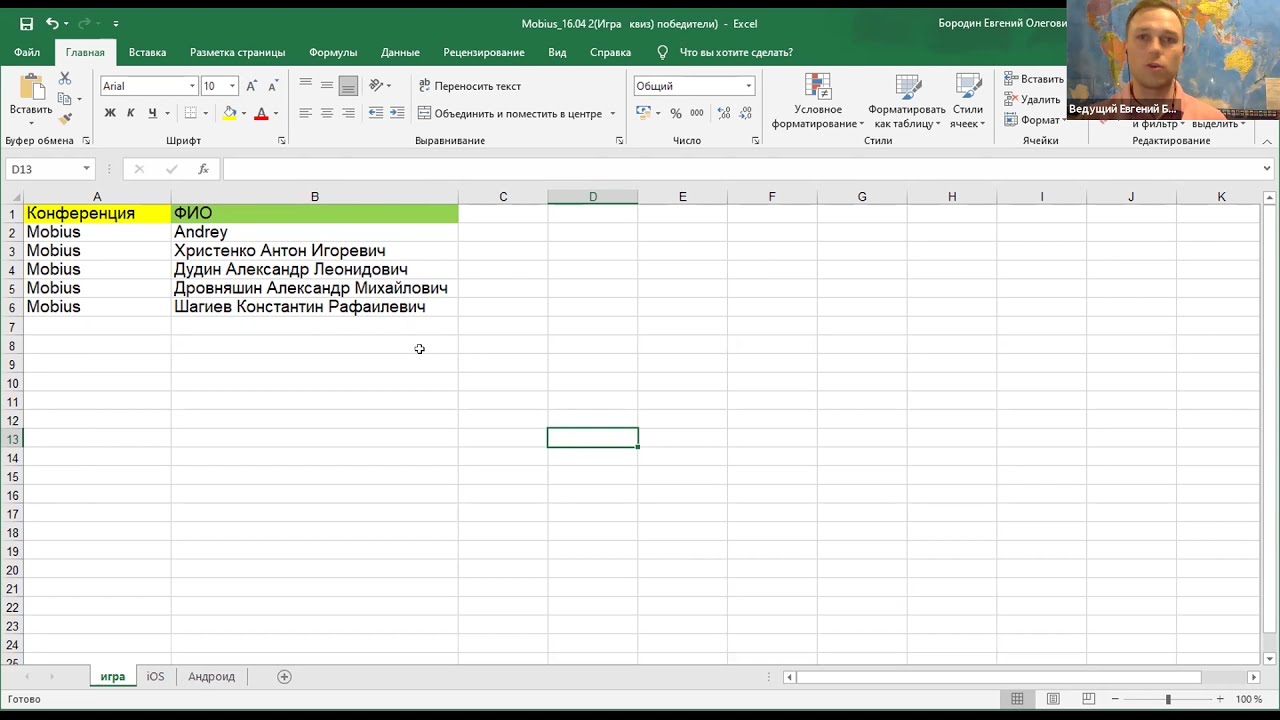Expand the merge and center options arrow
Screen dimensions: 1280x720
(612, 114)
